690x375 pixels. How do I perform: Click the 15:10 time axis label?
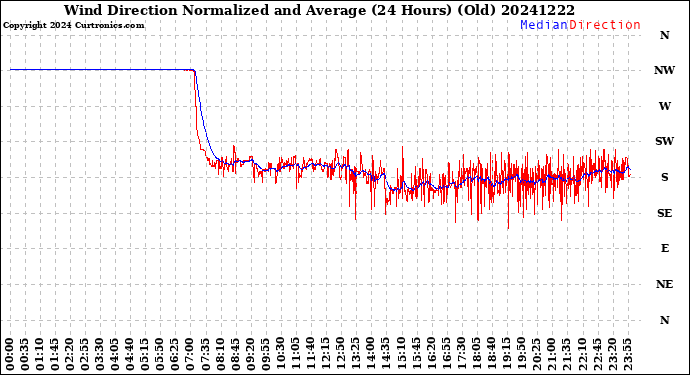click(401, 354)
